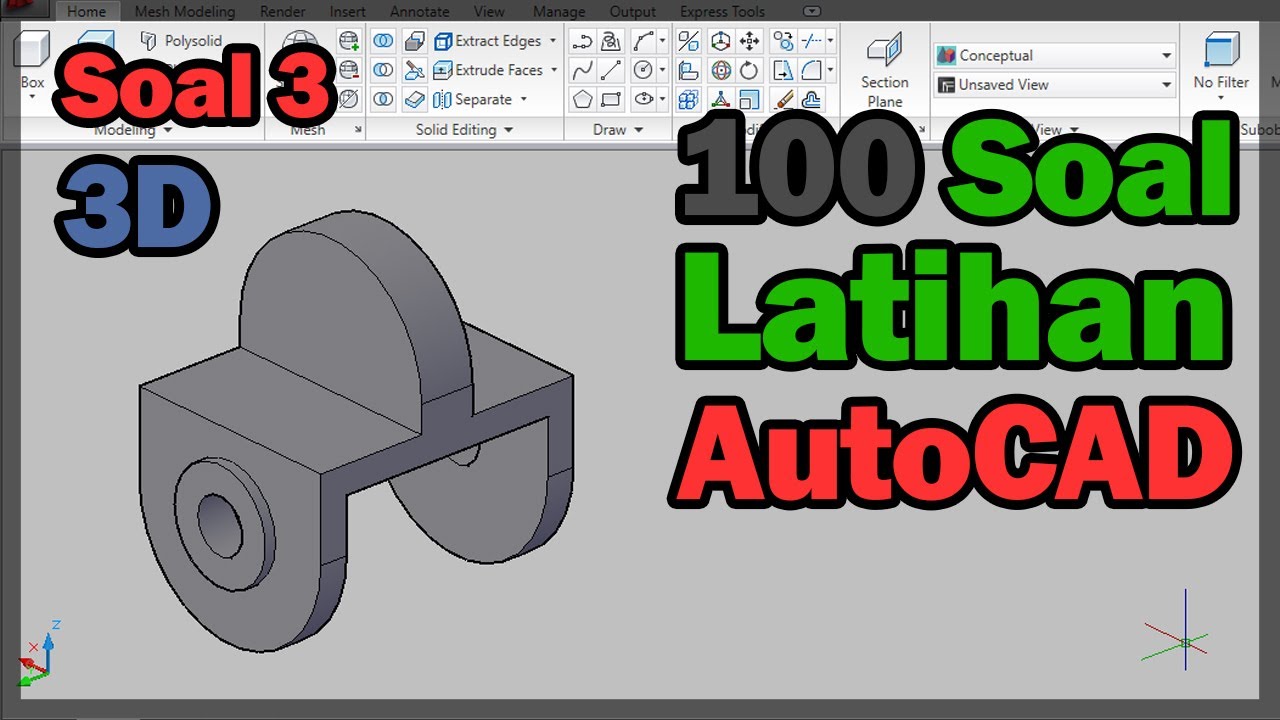Switch to the Manage tab
The height and width of the screenshot is (720, 1280).
click(x=559, y=12)
